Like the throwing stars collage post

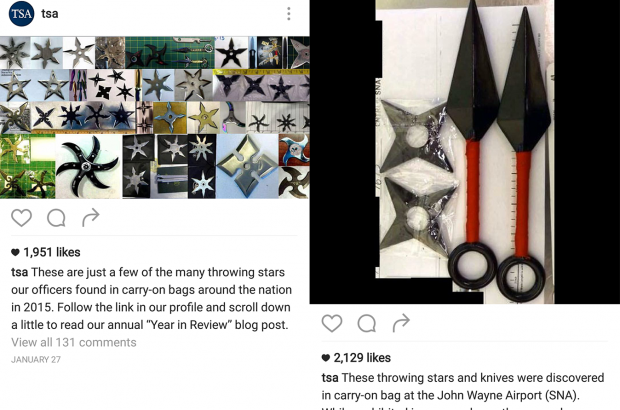coord(21,218)
